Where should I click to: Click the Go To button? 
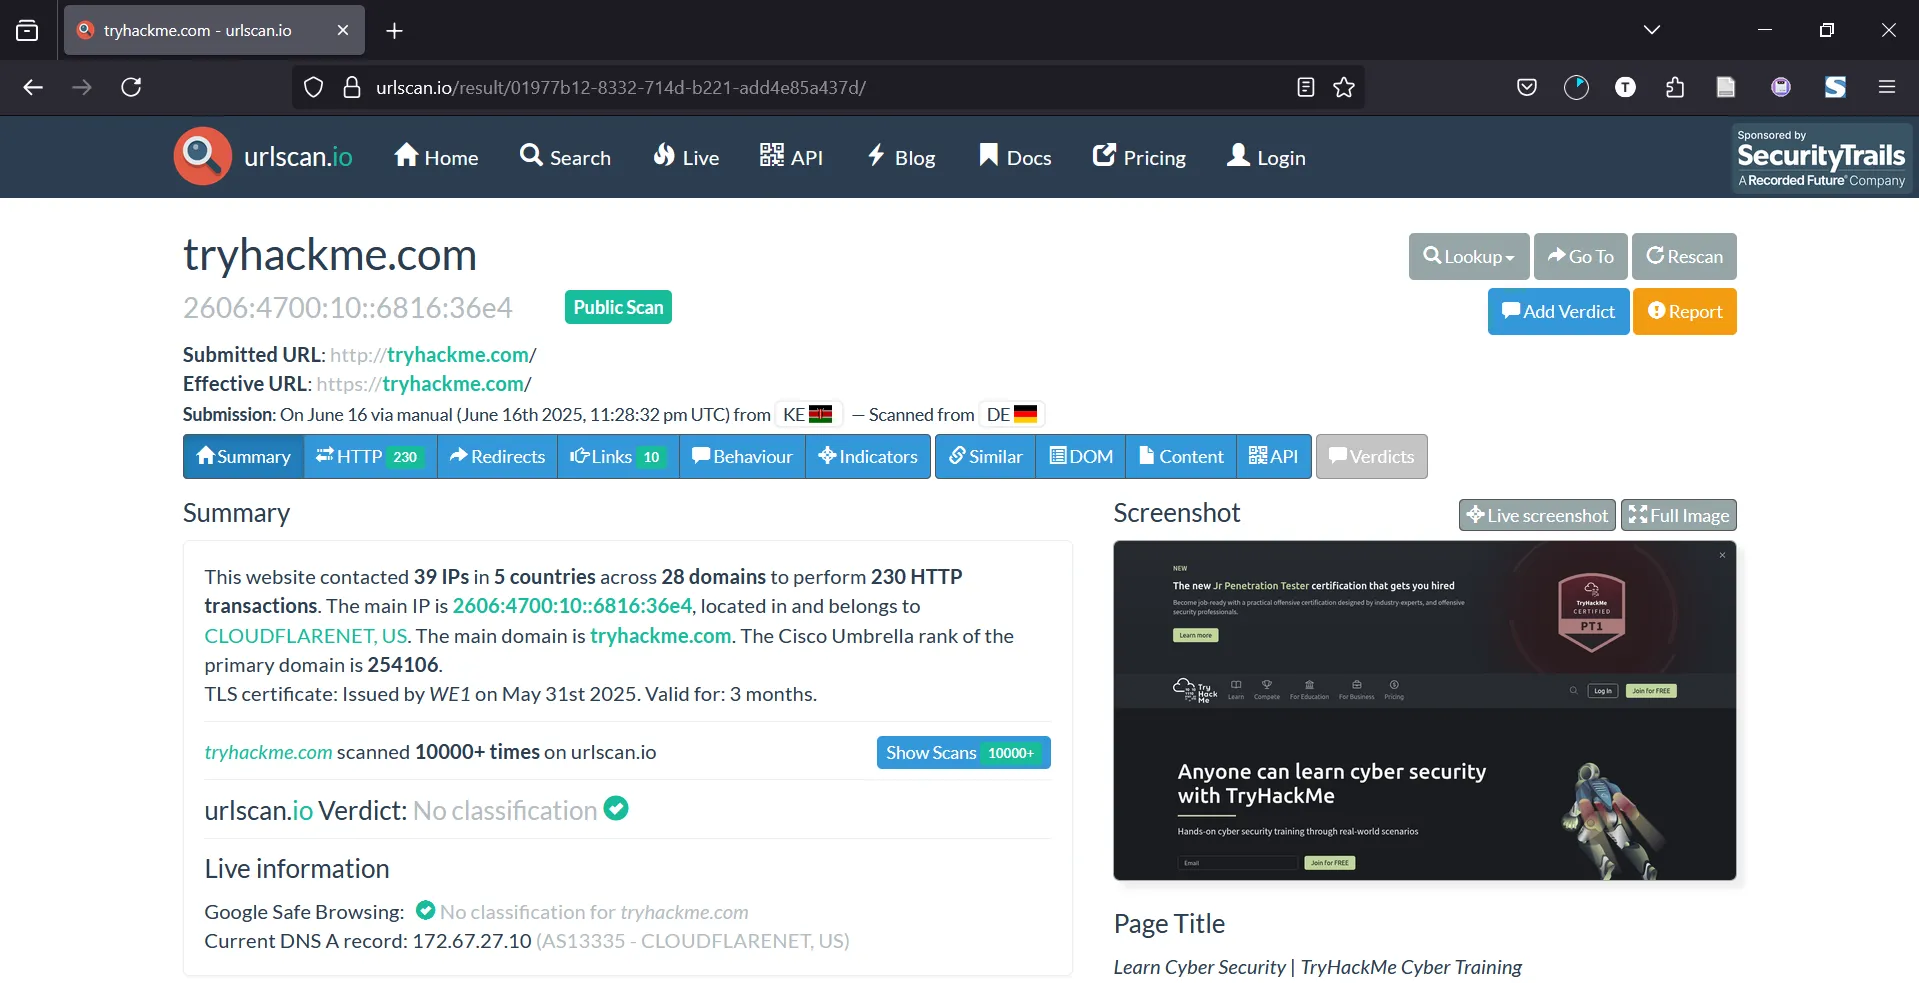[x=1581, y=256]
